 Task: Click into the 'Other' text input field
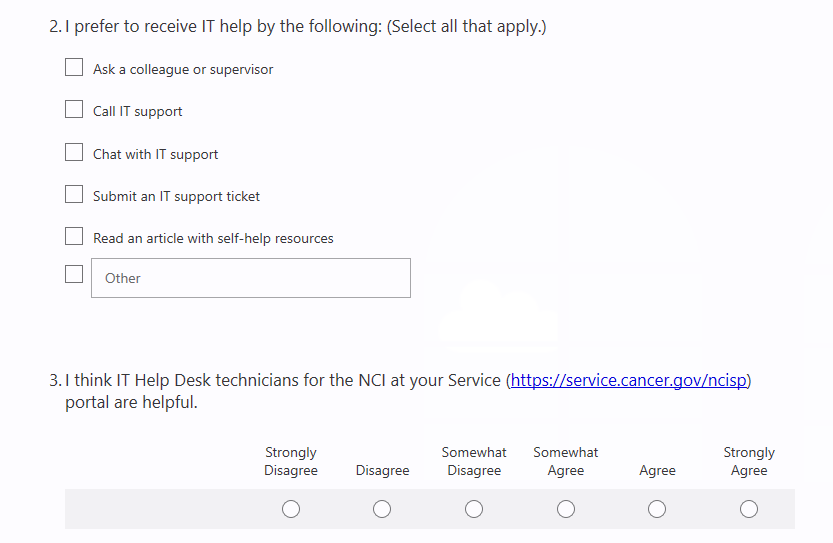coord(250,278)
